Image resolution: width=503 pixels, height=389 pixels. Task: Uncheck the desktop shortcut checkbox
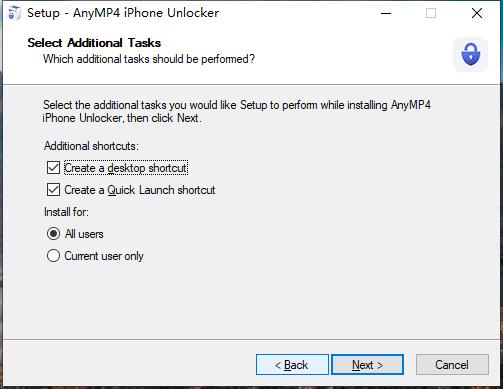point(53,168)
